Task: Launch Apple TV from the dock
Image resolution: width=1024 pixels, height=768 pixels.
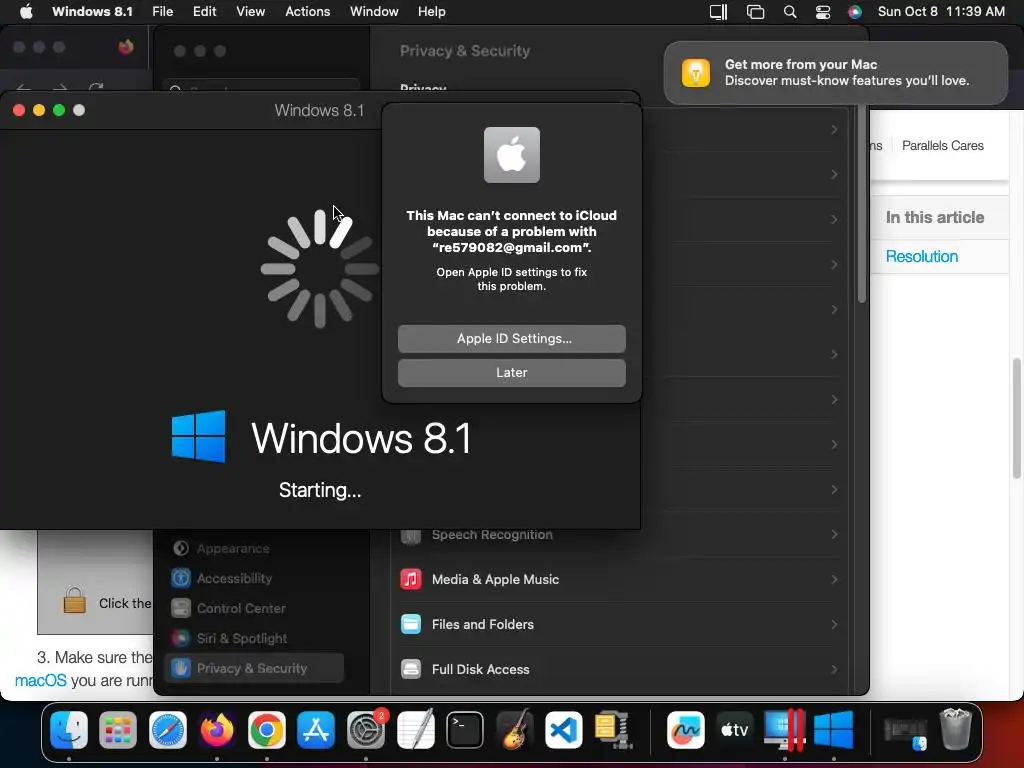Action: [735, 729]
